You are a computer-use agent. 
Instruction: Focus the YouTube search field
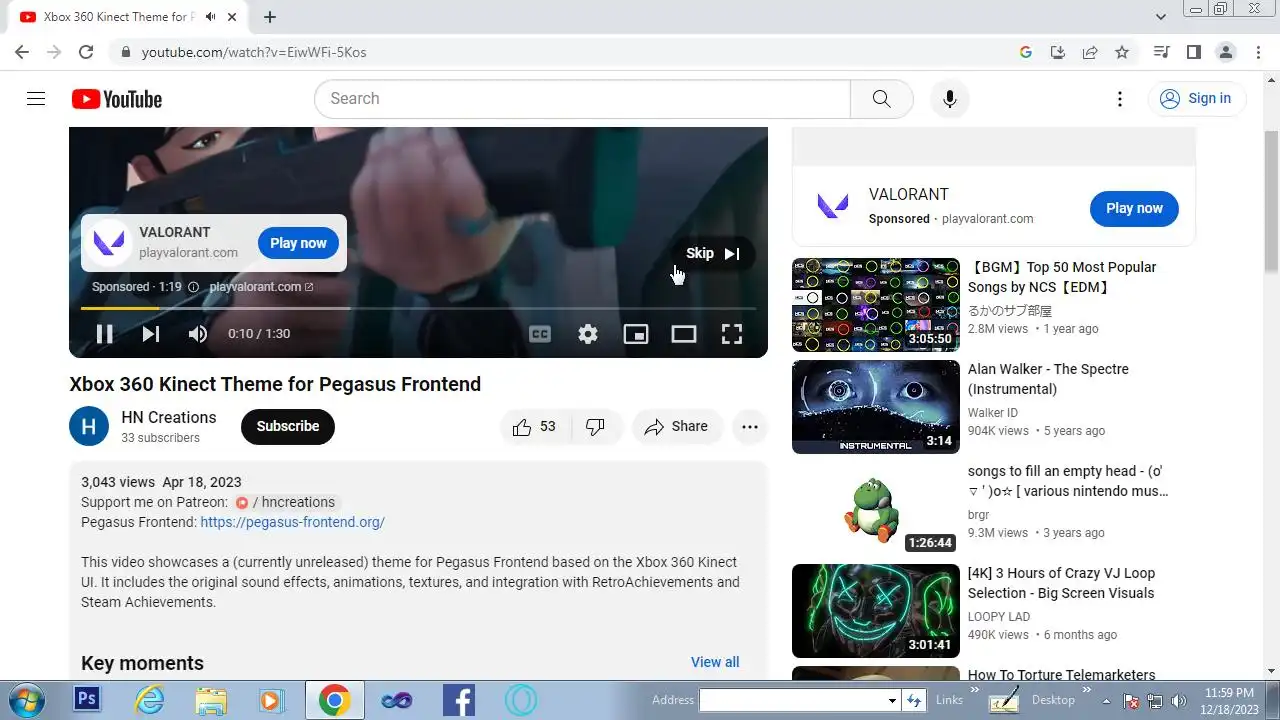[582, 99]
